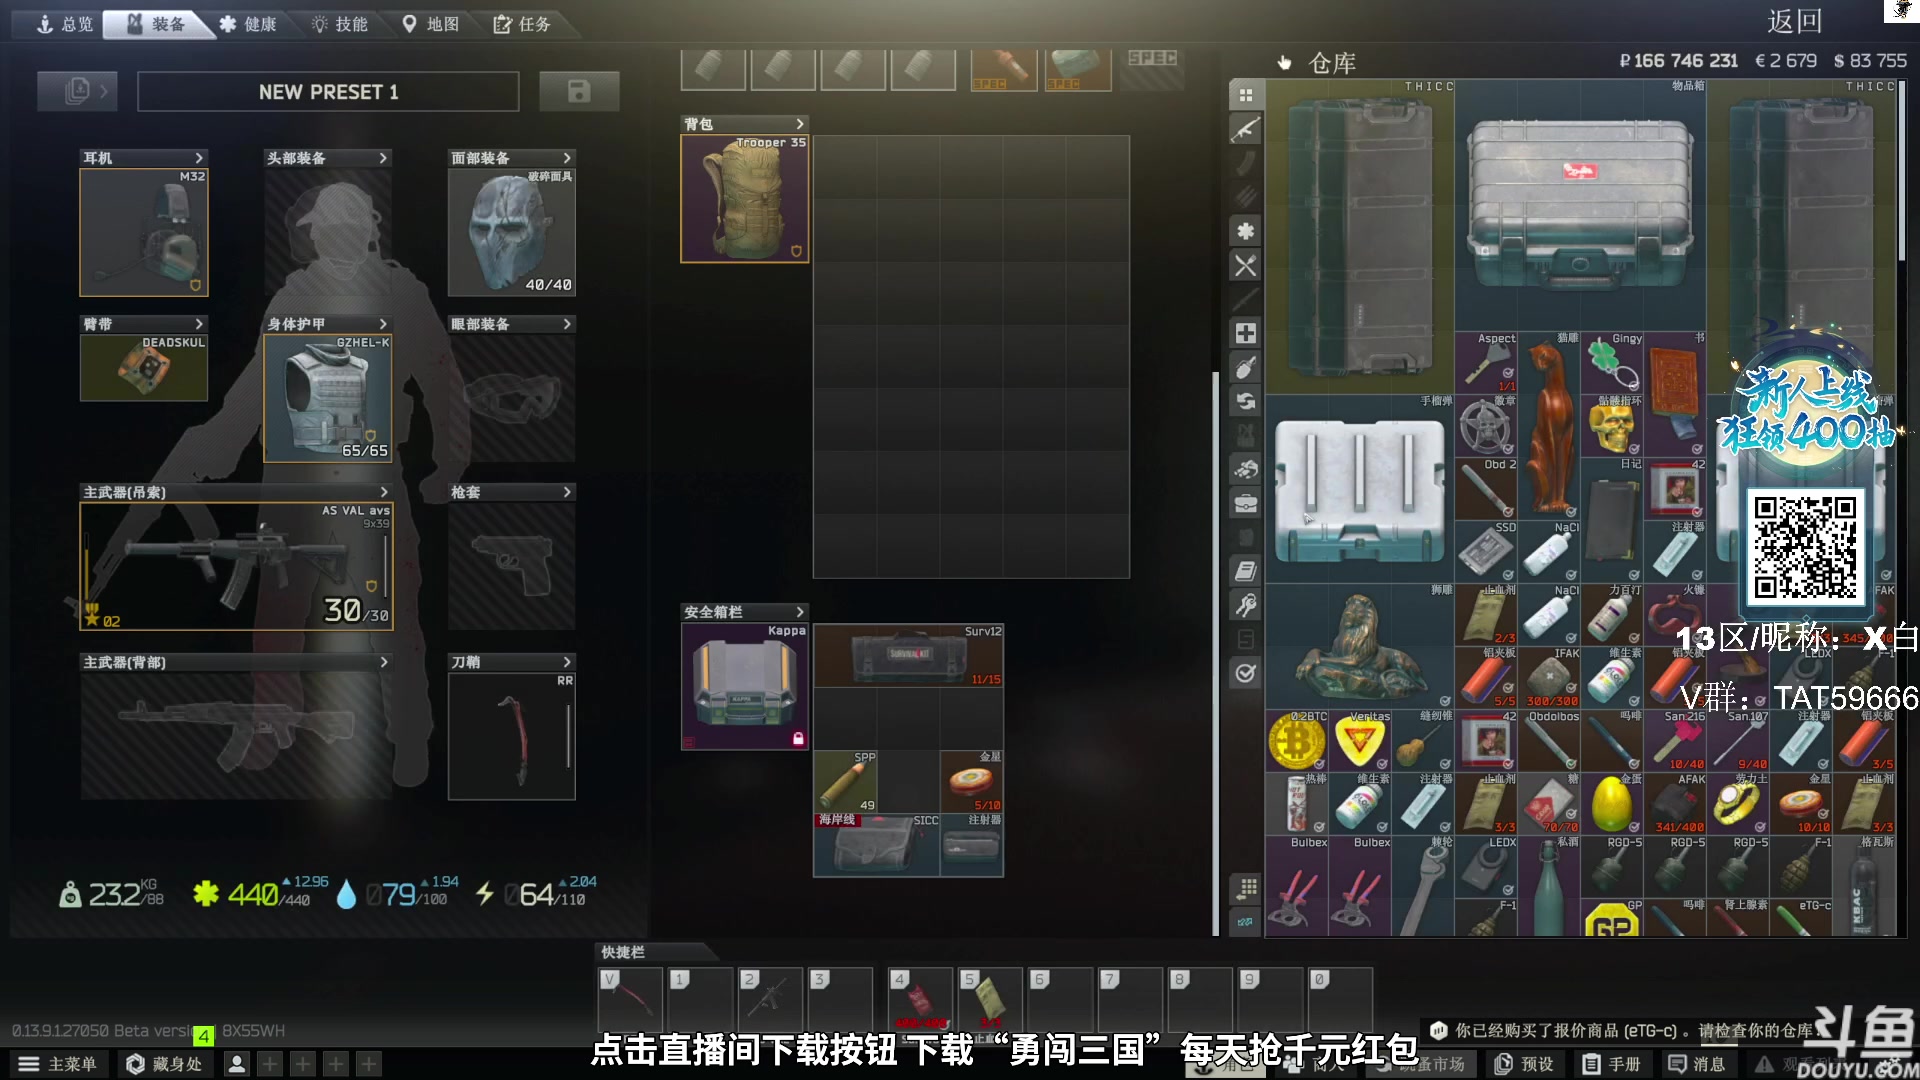This screenshot has height=1080, width=1920.
Task: Expand the 背包 backpack slot arrow
Action: (x=799, y=124)
